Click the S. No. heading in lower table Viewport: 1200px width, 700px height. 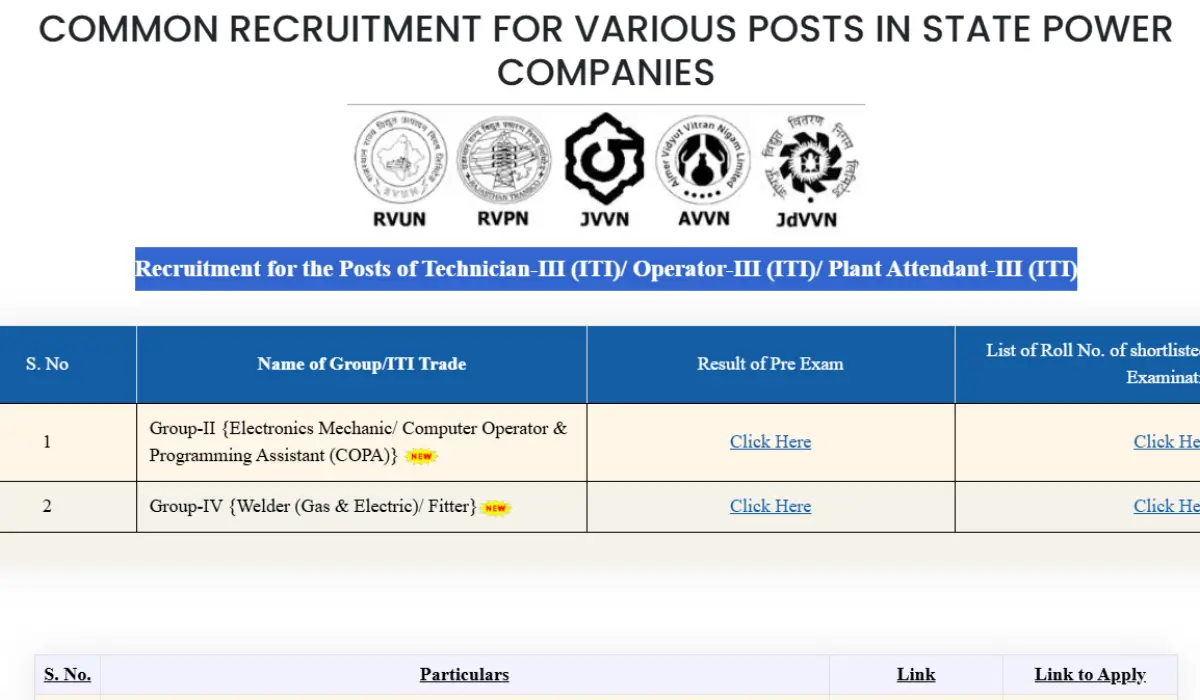point(66,675)
